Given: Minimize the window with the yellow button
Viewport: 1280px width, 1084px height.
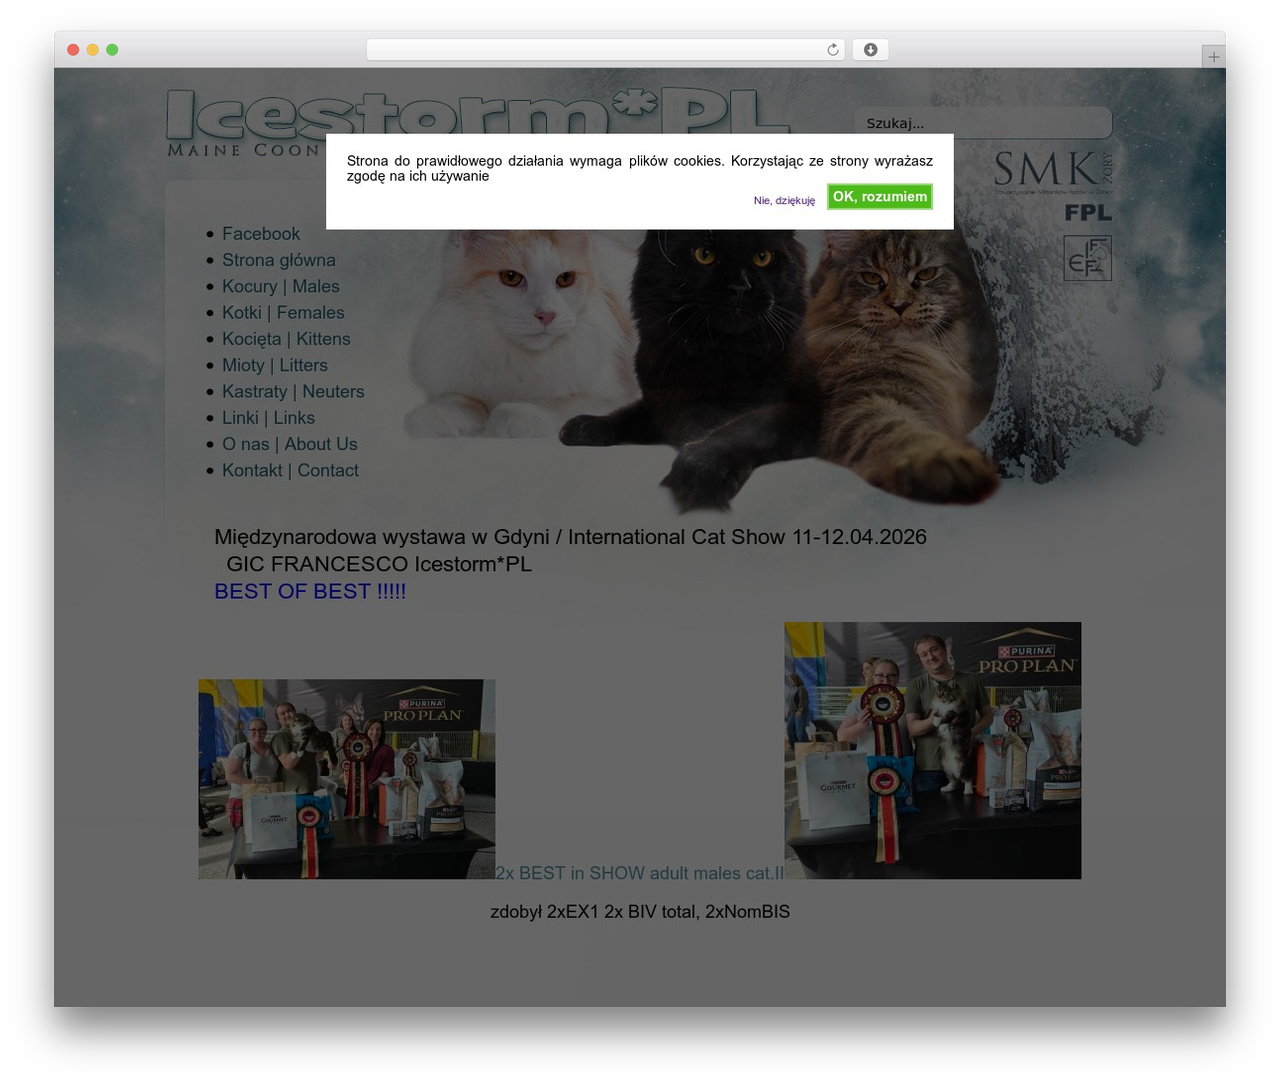Looking at the screenshot, I should (x=92, y=50).
